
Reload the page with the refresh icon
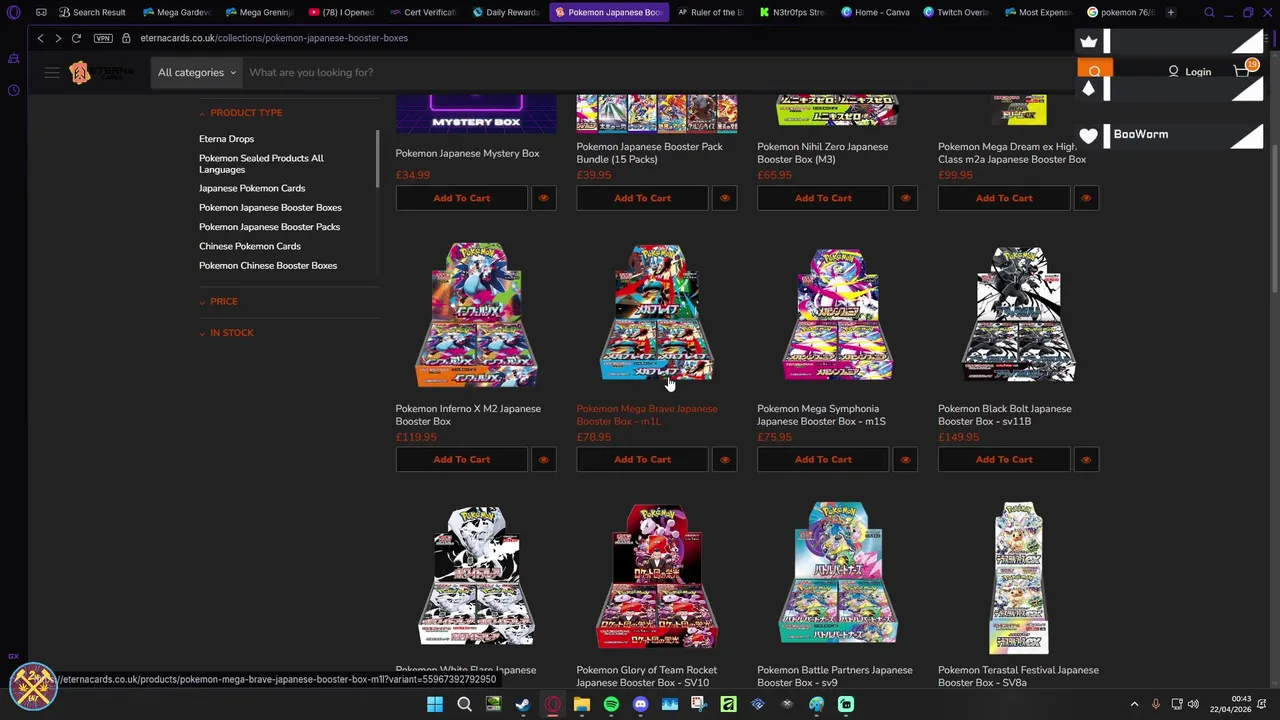(x=76, y=38)
